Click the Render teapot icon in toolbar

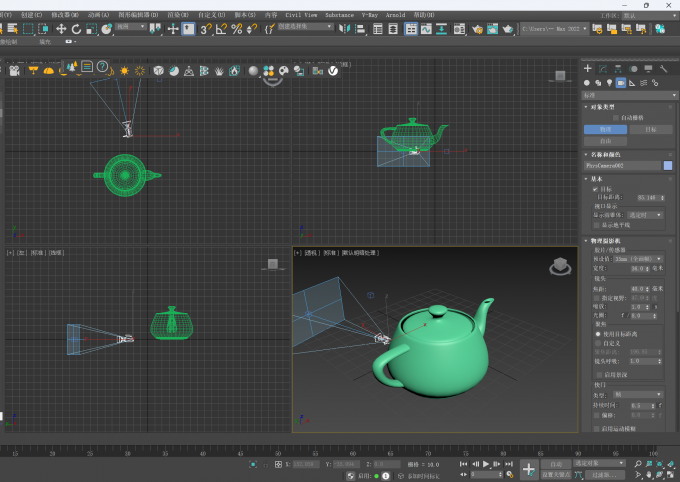[x=507, y=29]
